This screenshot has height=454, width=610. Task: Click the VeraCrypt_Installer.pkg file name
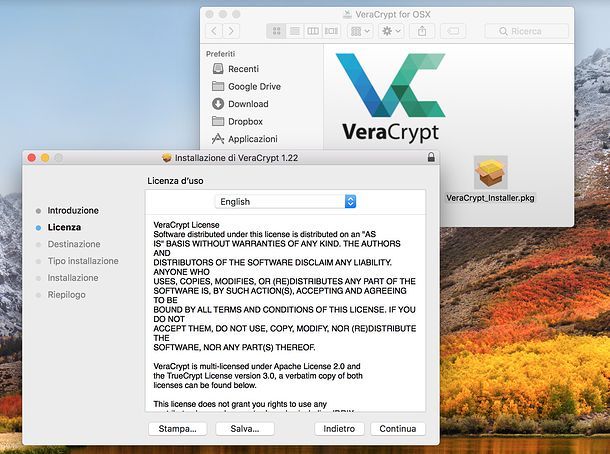coord(490,198)
